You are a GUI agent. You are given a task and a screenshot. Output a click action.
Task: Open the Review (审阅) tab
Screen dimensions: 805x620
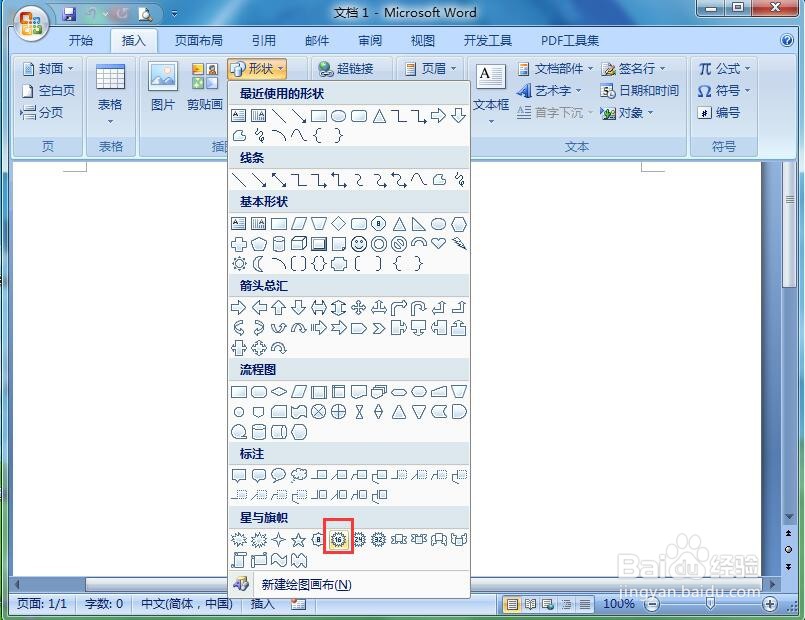[x=370, y=40]
